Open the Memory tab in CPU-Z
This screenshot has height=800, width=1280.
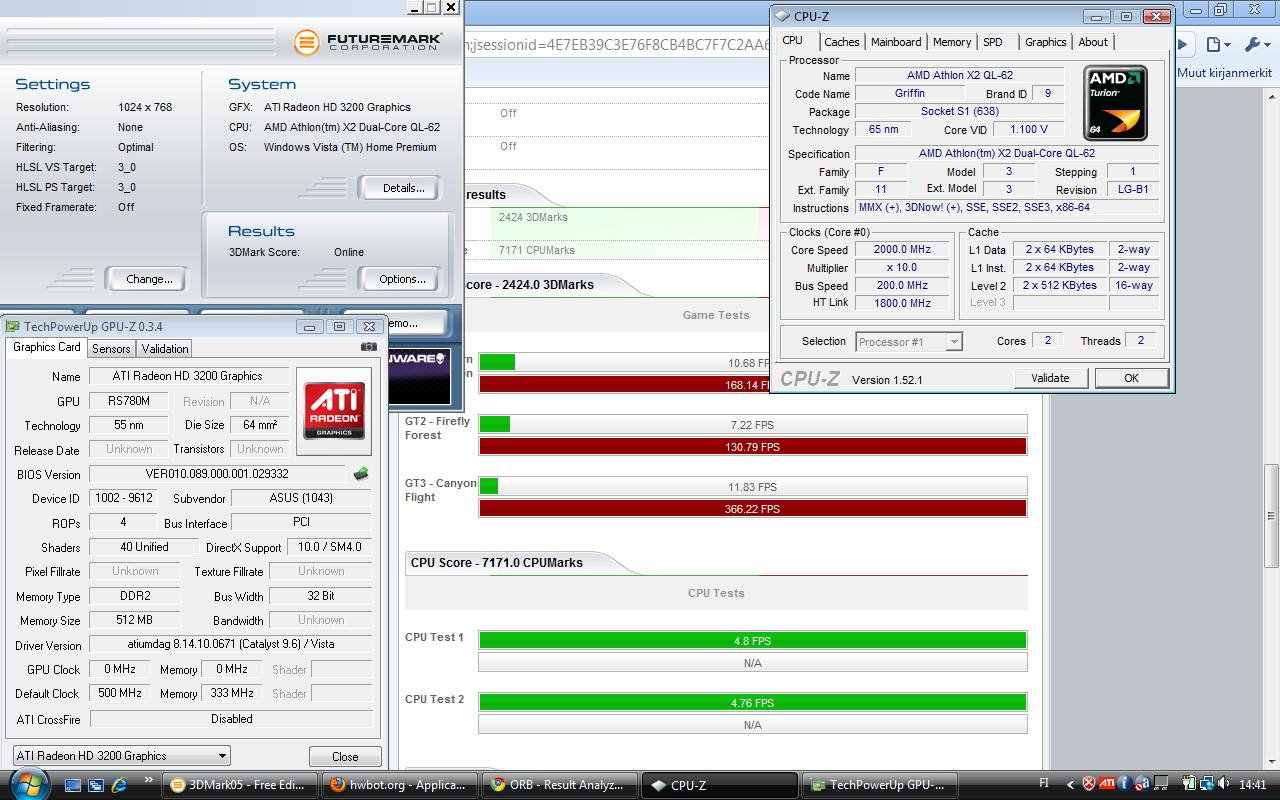coord(952,42)
